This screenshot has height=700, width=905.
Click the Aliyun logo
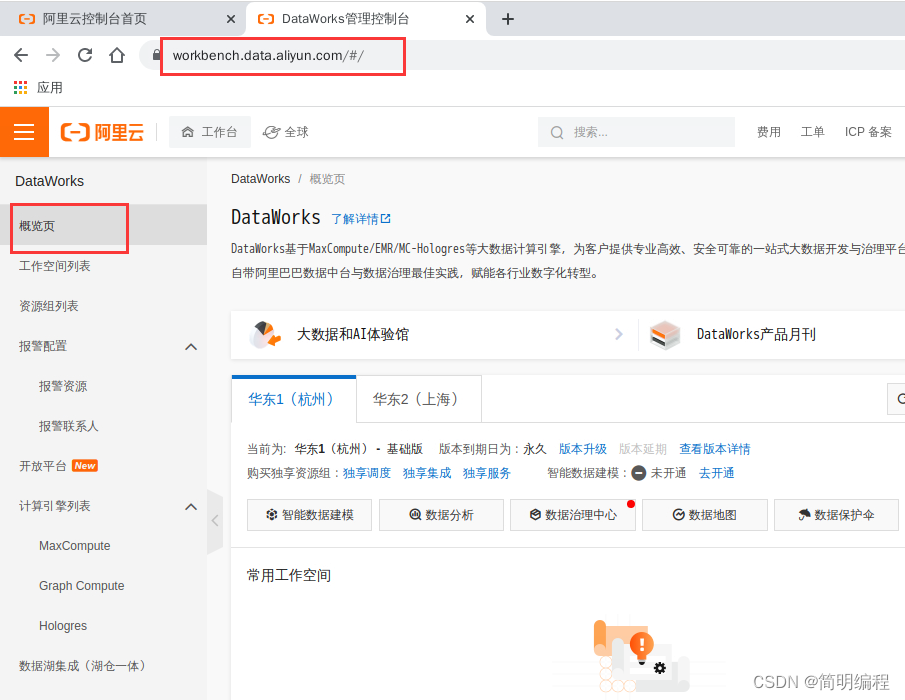[x=102, y=132]
